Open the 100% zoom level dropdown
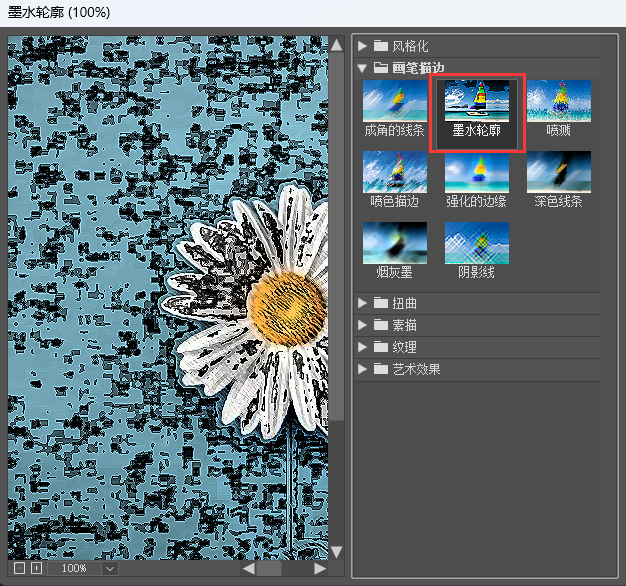This screenshot has width=626, height=586. pos(109,568)
